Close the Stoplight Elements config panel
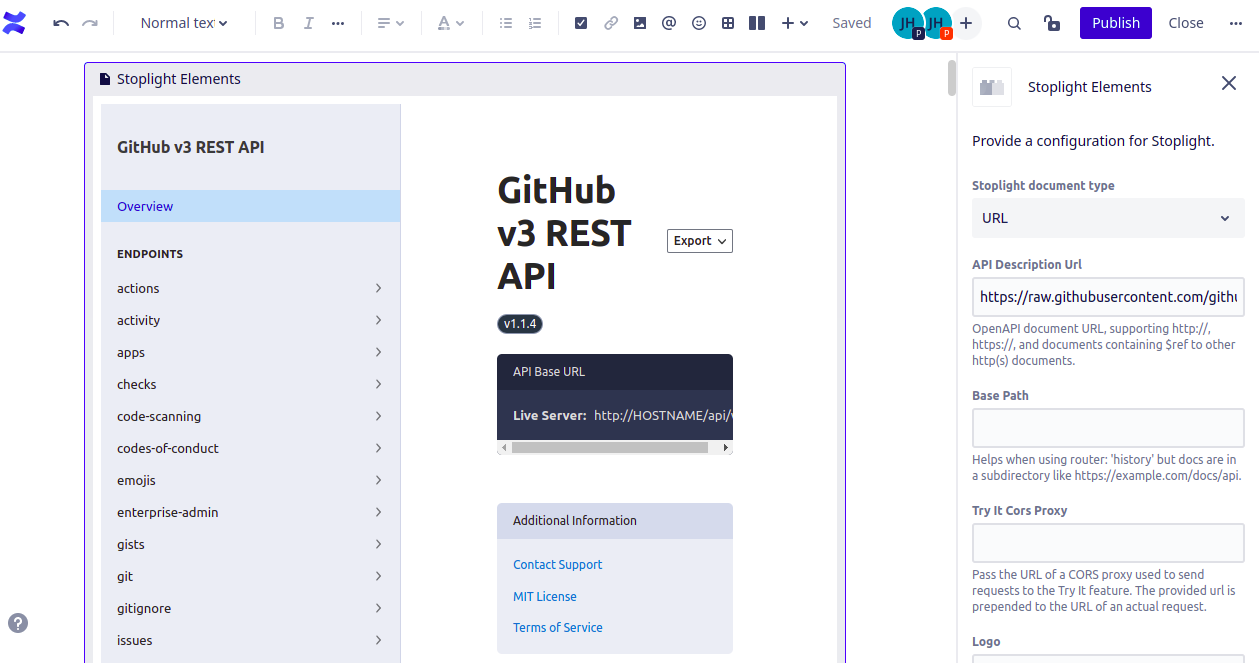Image resolution: width=1259 pixels, height=663 pixels. click(1229, 83)
